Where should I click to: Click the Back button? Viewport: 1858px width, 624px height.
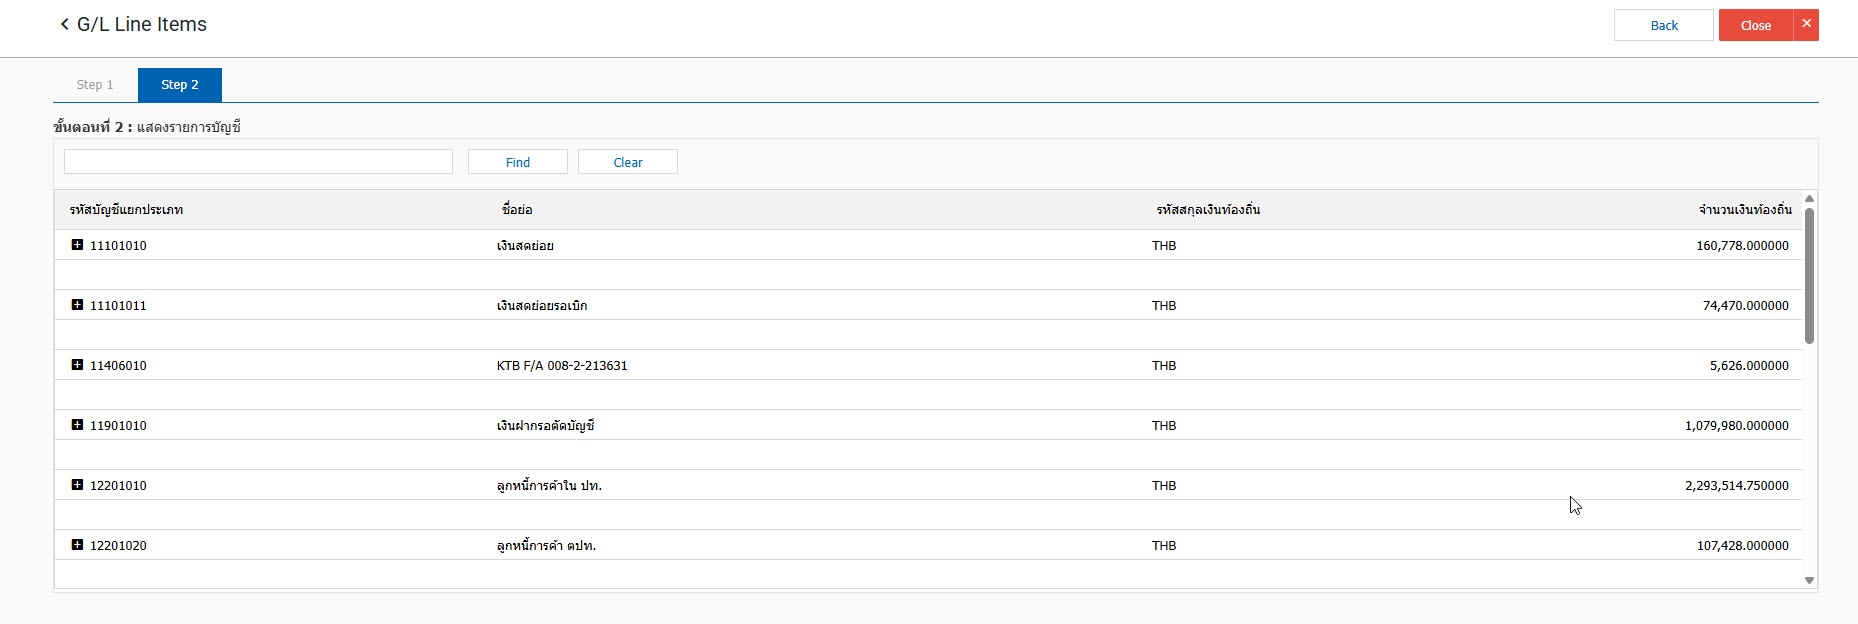[x=1663, y=25]
